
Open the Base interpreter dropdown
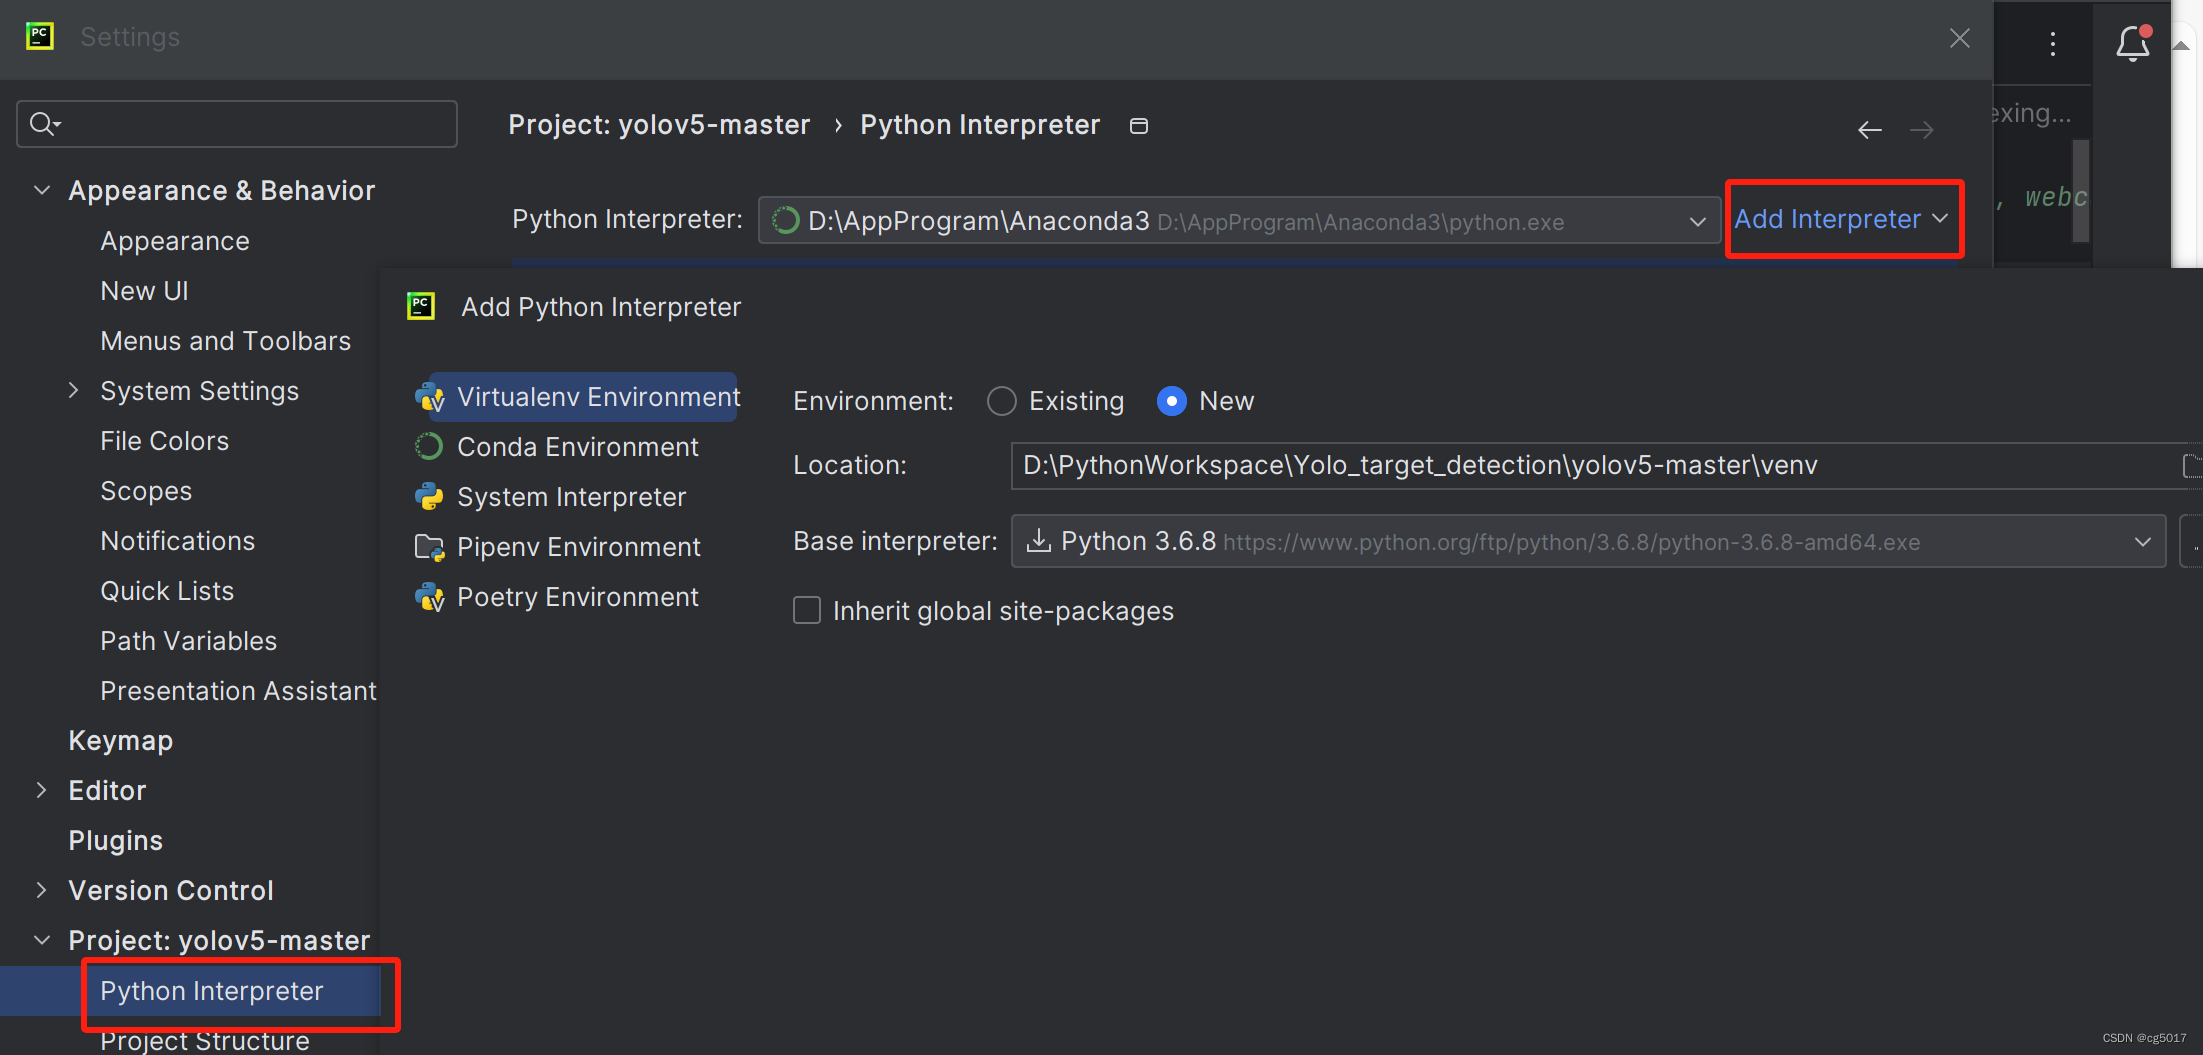coord(1588,541)
